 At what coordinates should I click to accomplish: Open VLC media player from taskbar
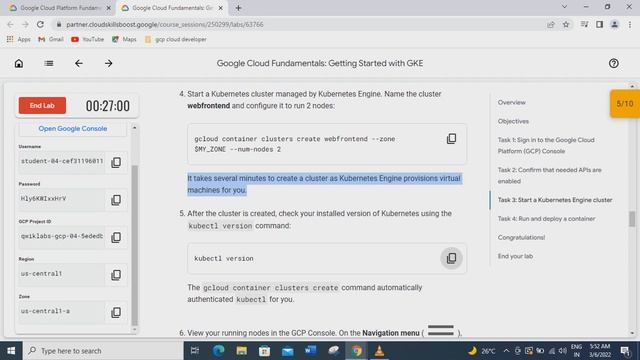click(x=379, y=351)
